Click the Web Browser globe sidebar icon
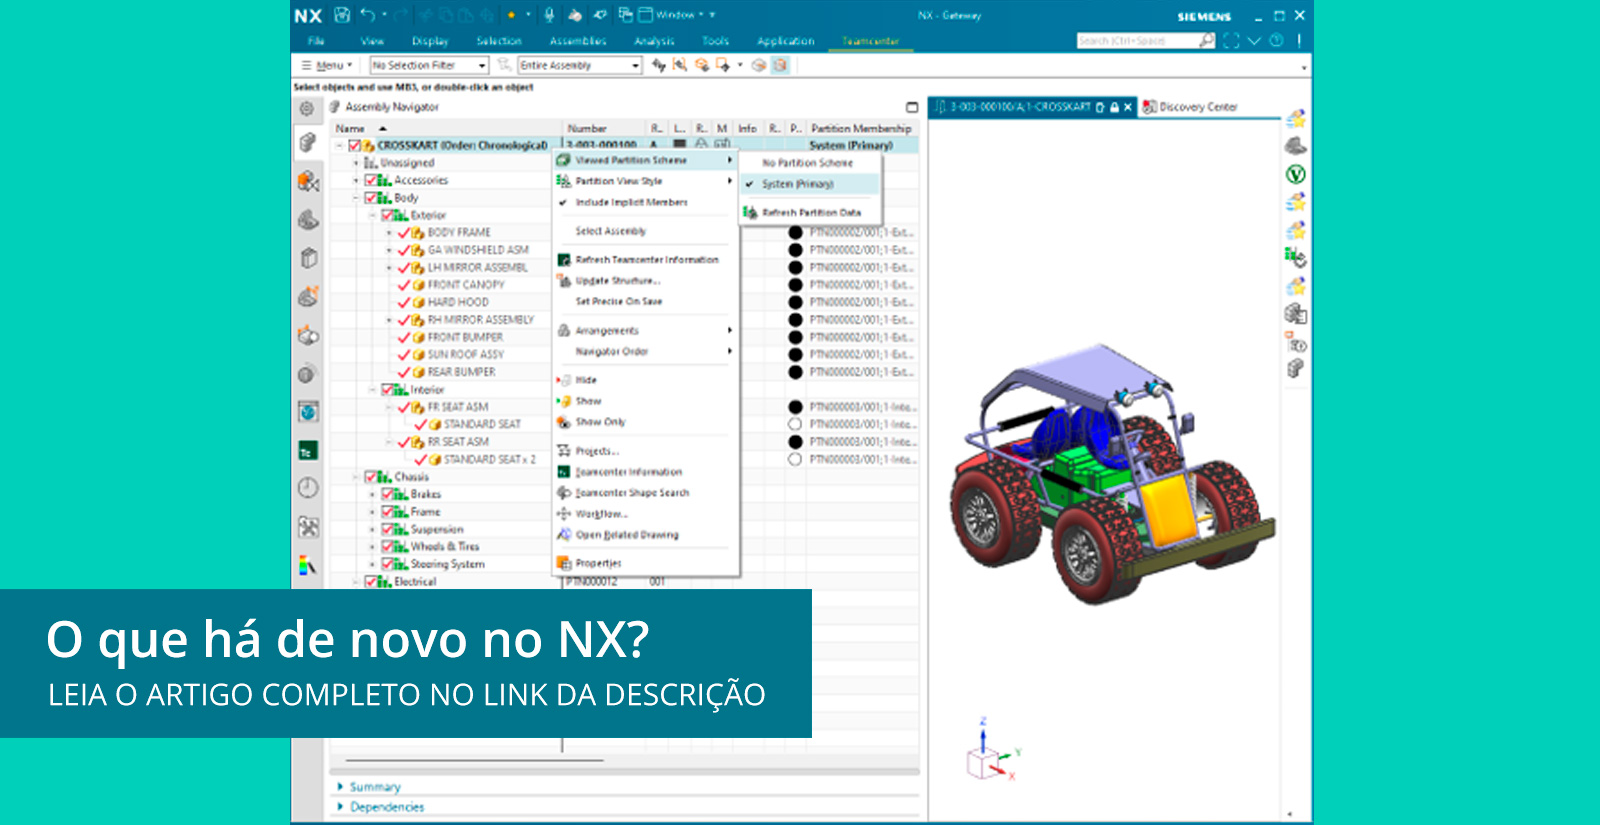The height and width of the screenshot is (825, 1600). pyautogui.click(x=308, y=412)
